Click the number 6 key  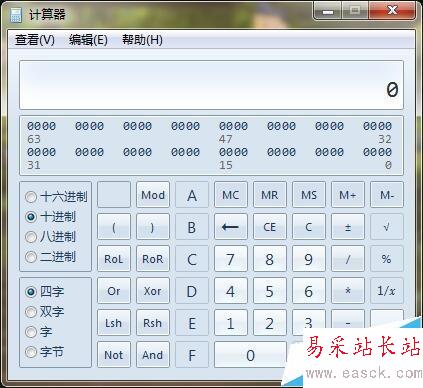(309, 291)
